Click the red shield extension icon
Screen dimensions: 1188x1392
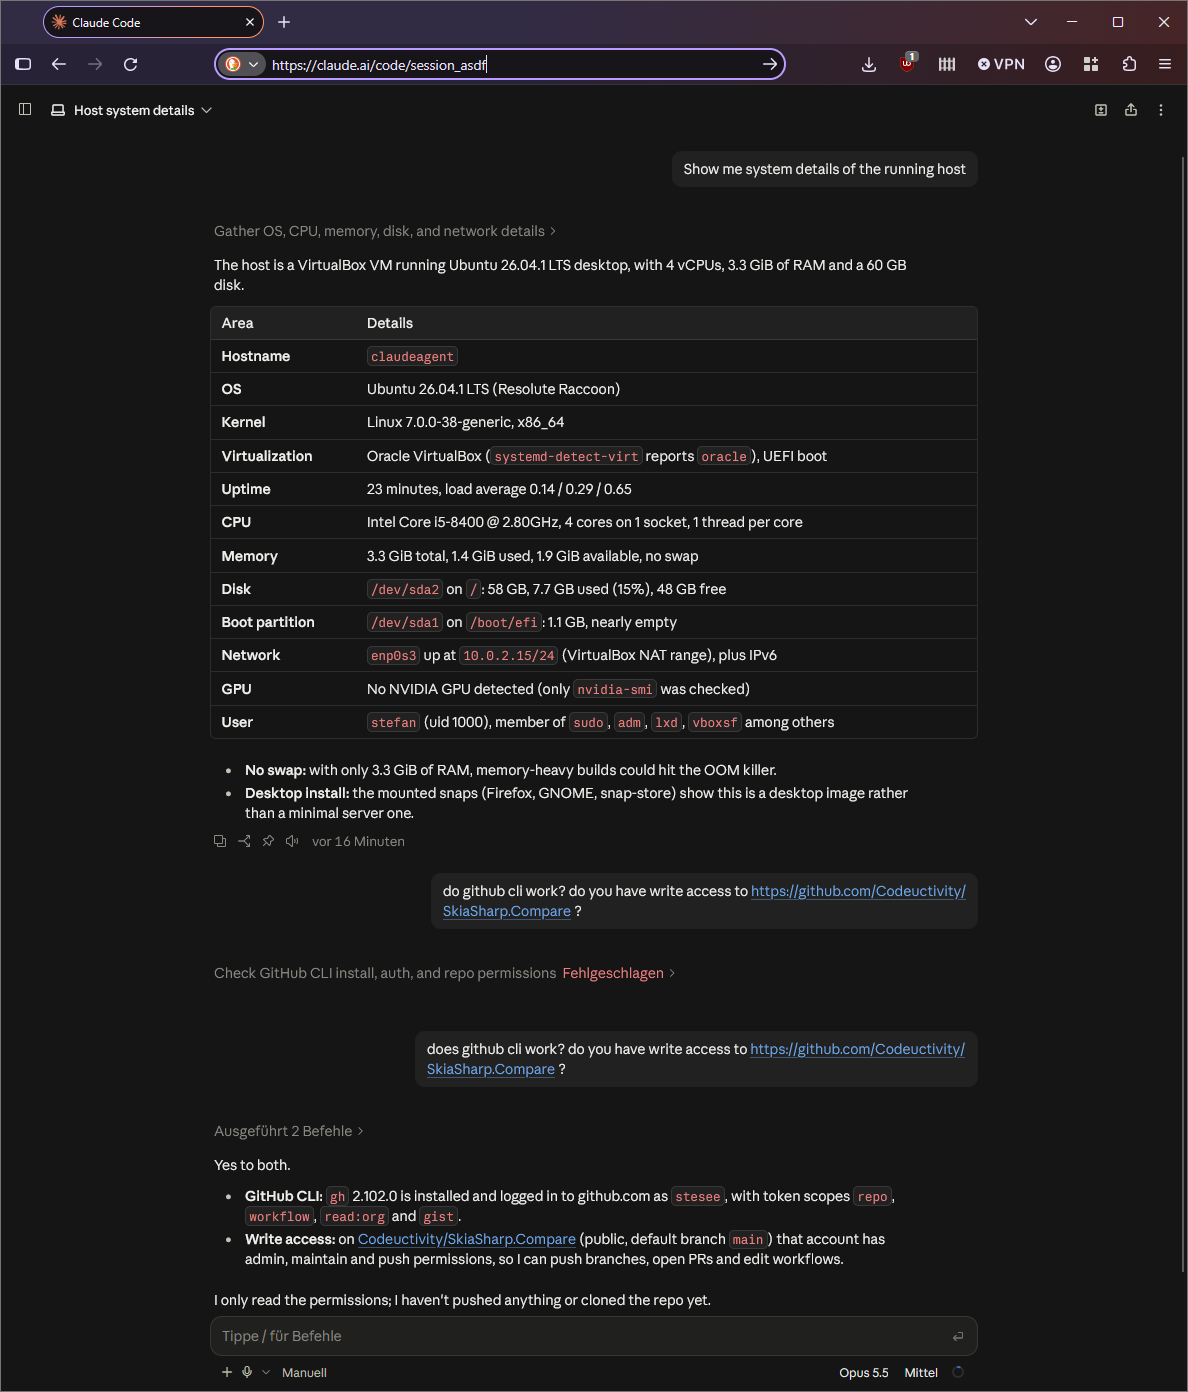[x=907, y=64]
